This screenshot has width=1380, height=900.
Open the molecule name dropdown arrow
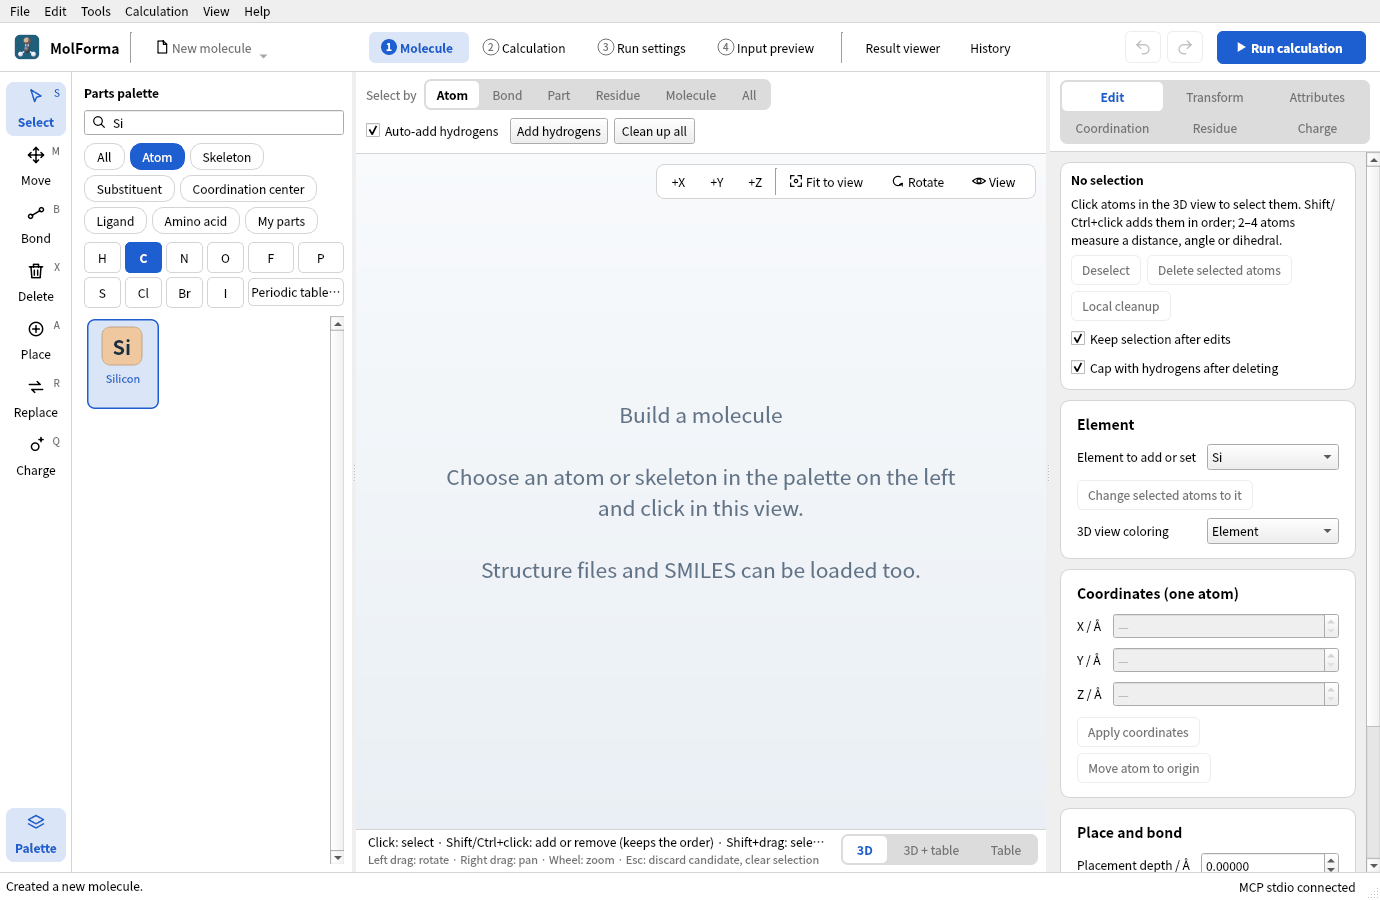[x=263, y=56]
